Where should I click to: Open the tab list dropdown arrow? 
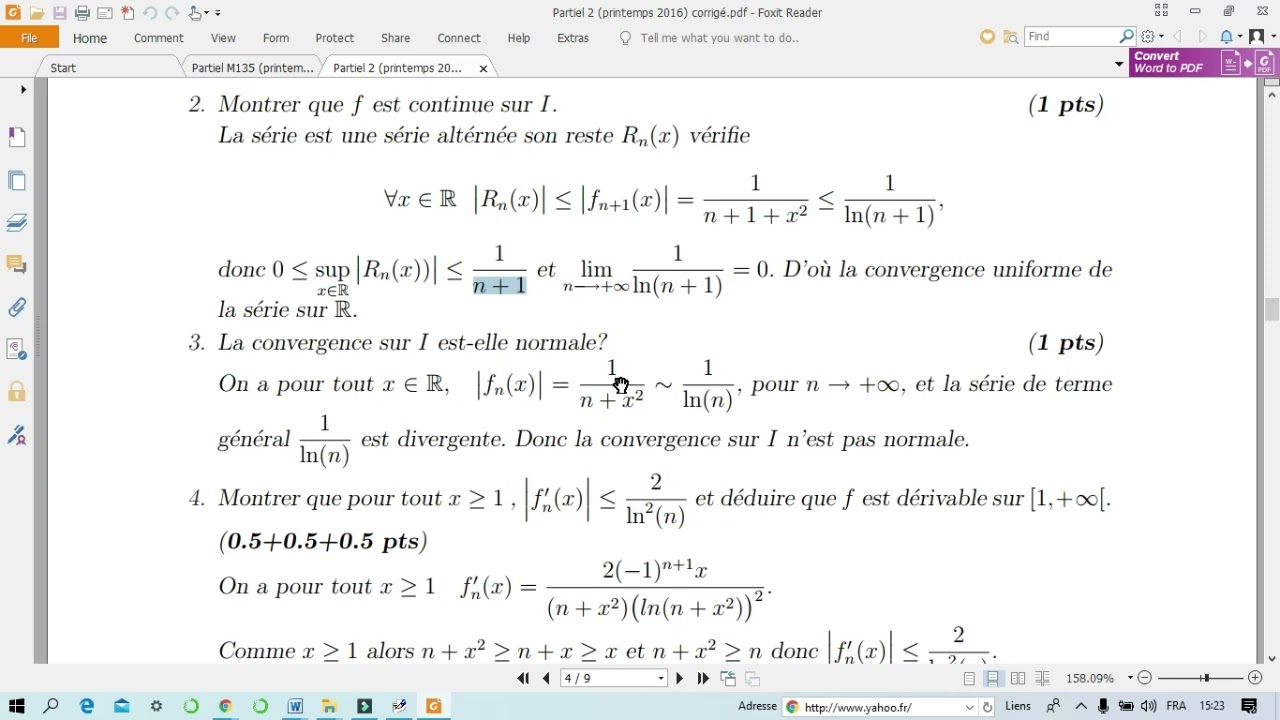[x=1119, y=64]
